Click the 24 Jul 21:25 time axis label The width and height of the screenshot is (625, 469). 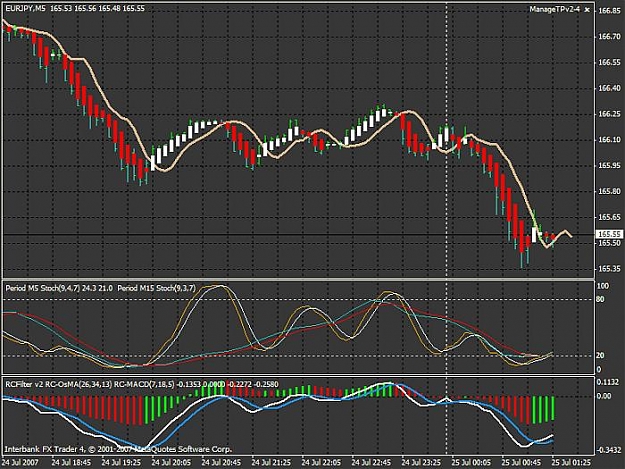coord(271,462)
